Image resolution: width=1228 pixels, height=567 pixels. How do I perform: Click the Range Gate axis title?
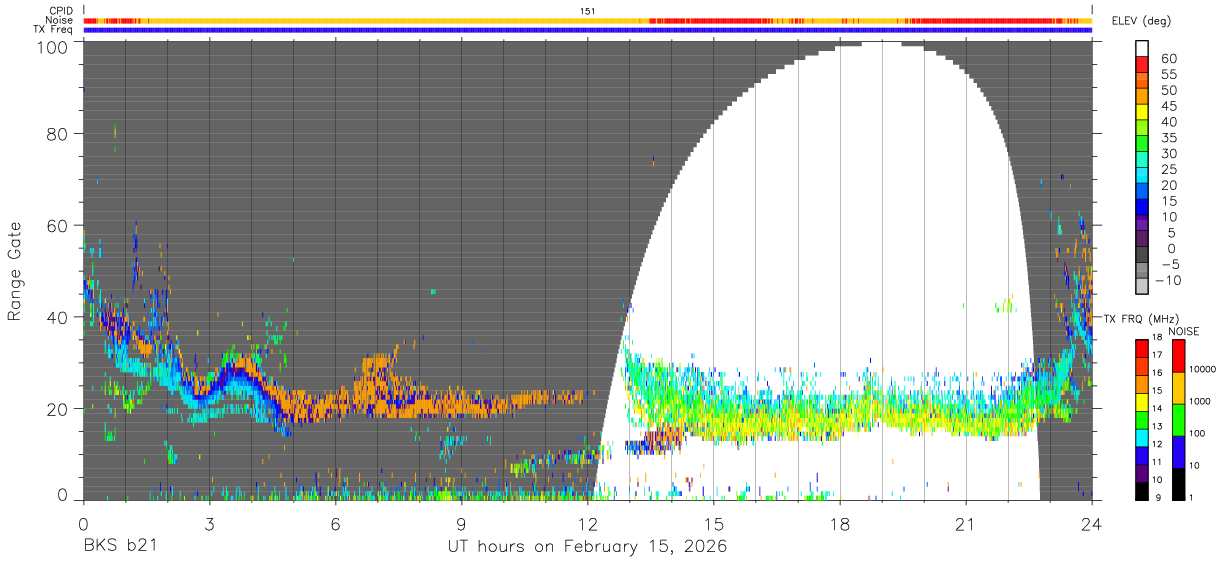[15, 272]
